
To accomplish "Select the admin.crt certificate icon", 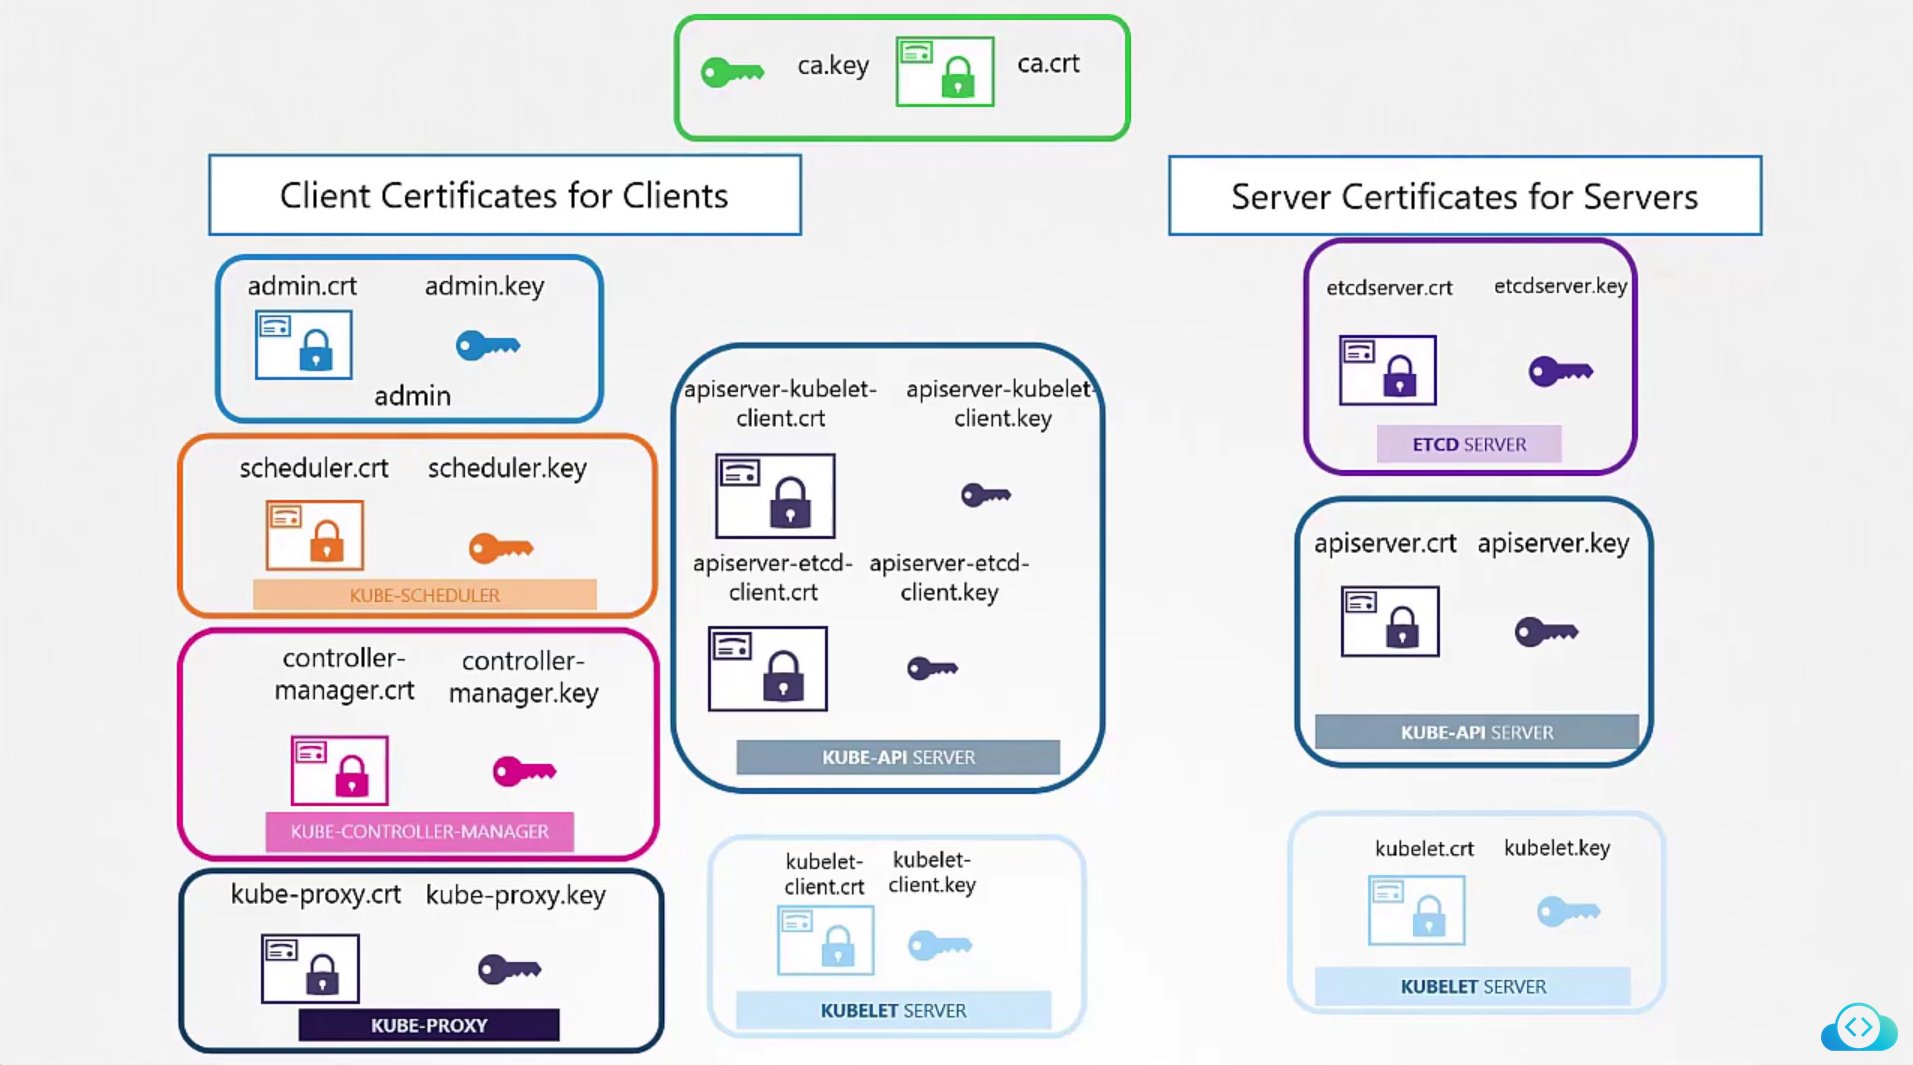I will click(304, 345).
